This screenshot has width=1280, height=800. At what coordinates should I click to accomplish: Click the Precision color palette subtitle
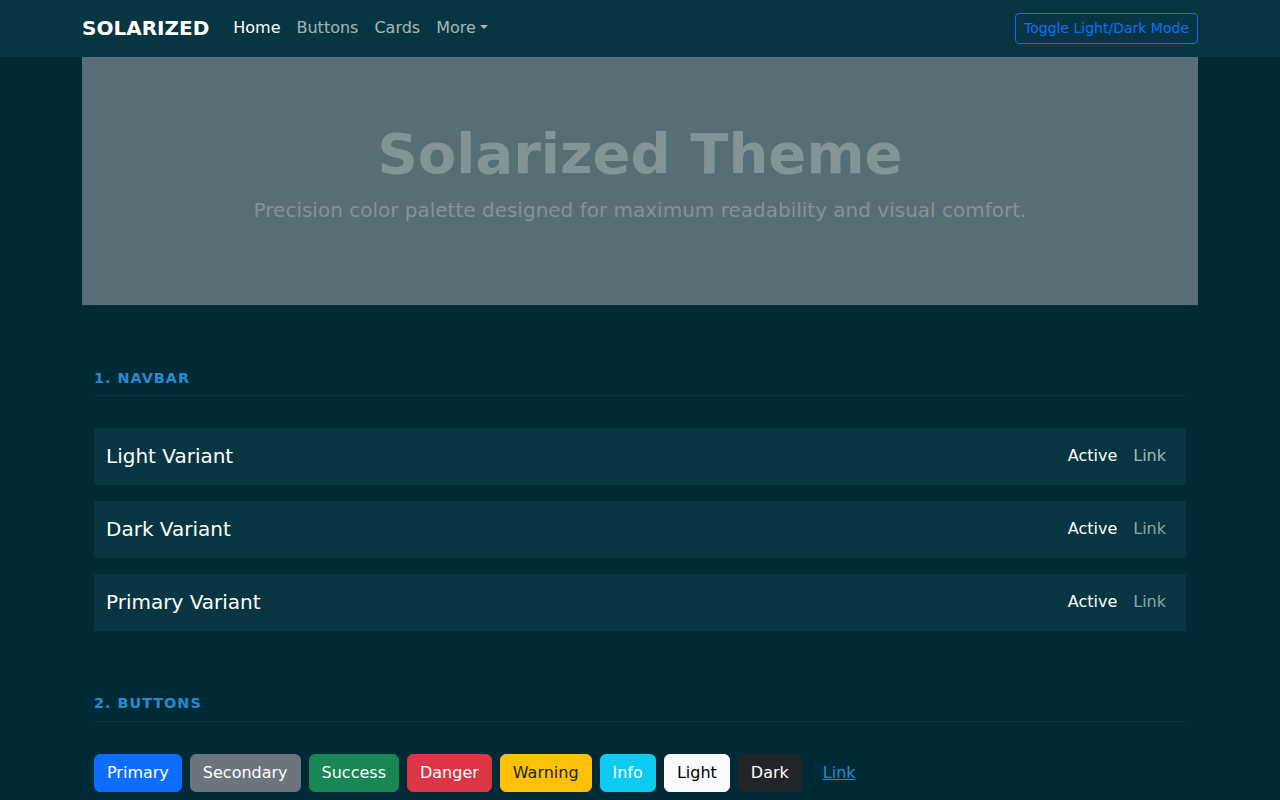coord(640,210)
